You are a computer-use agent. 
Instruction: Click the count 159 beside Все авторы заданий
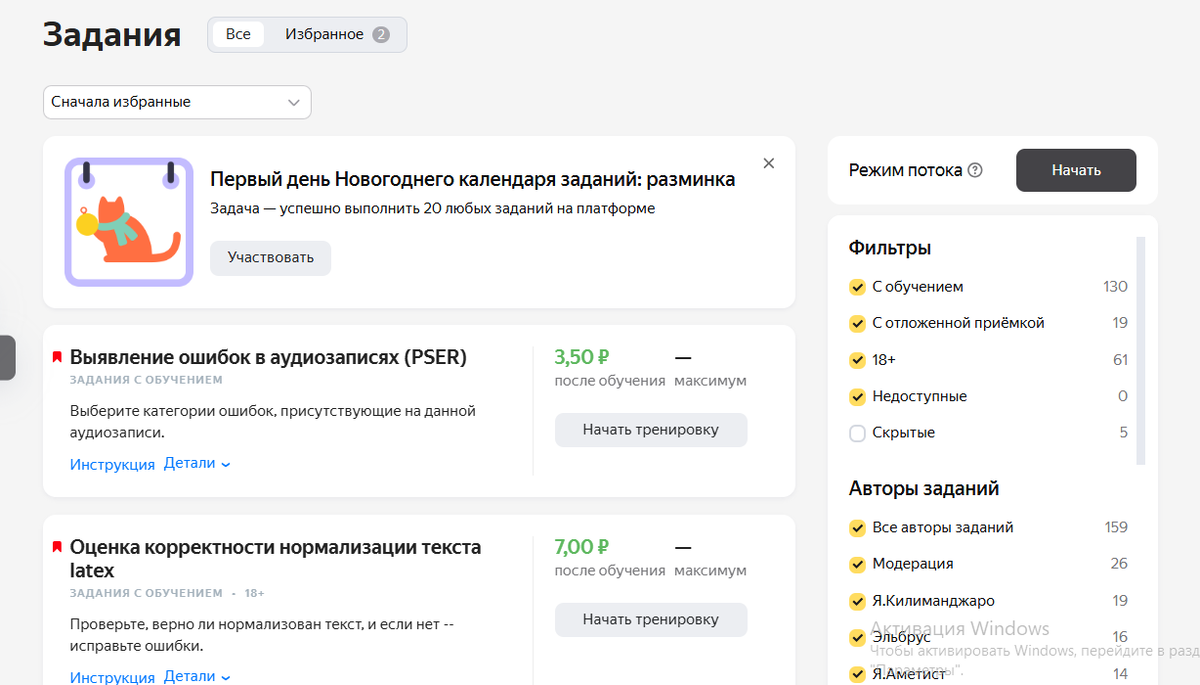click(x=1116, y=527)
